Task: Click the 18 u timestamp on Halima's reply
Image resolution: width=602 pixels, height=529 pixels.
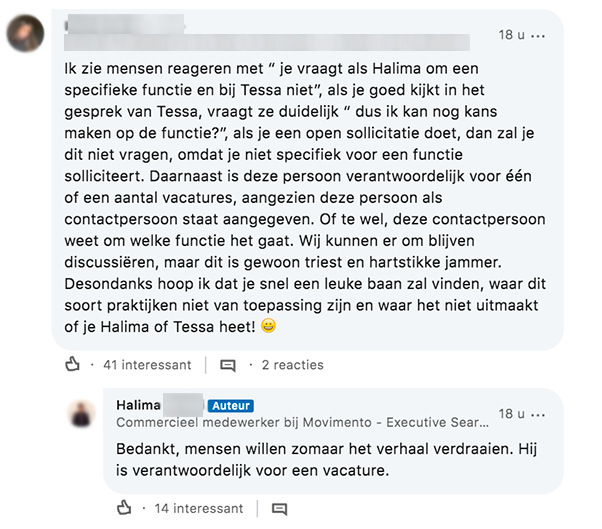Action: pyautogui.click(x=512, y=413)
